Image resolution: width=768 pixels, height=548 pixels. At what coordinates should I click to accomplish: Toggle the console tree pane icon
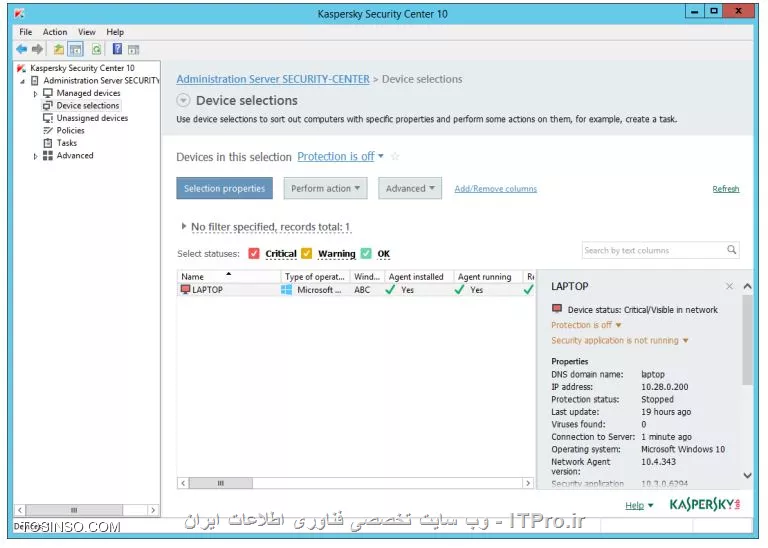tap(75, 49)
